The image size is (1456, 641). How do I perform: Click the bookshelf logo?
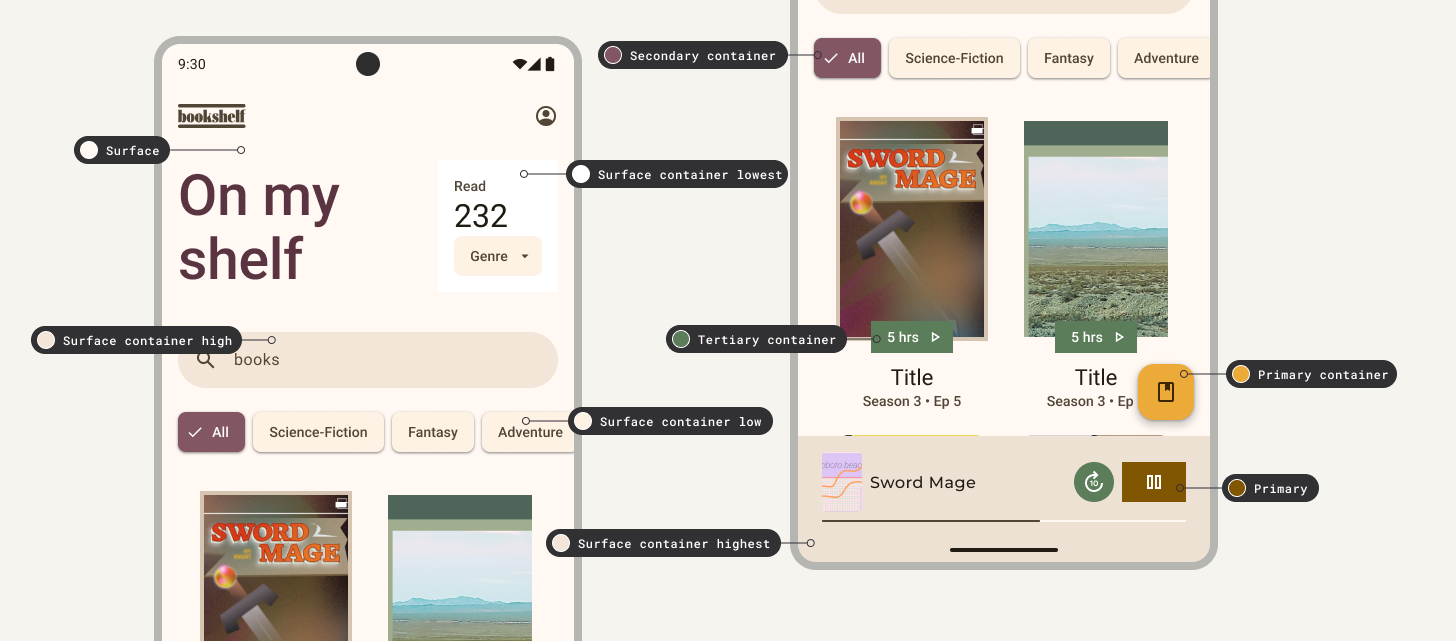(x=212, y=116)
